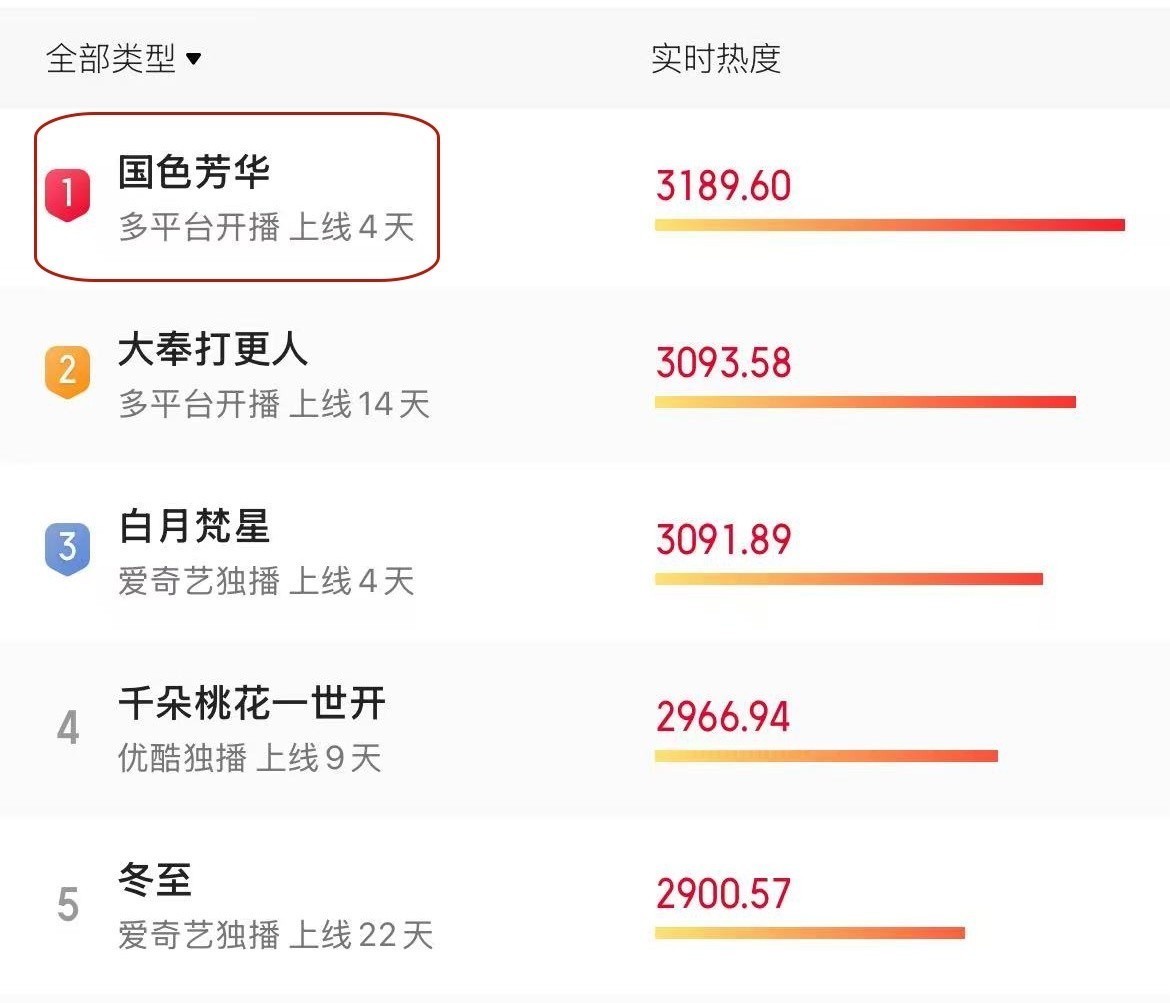This screenshot has height=1003, width=1170.
Task: Click the red rank 1 badge
Action: click(67, 194)
